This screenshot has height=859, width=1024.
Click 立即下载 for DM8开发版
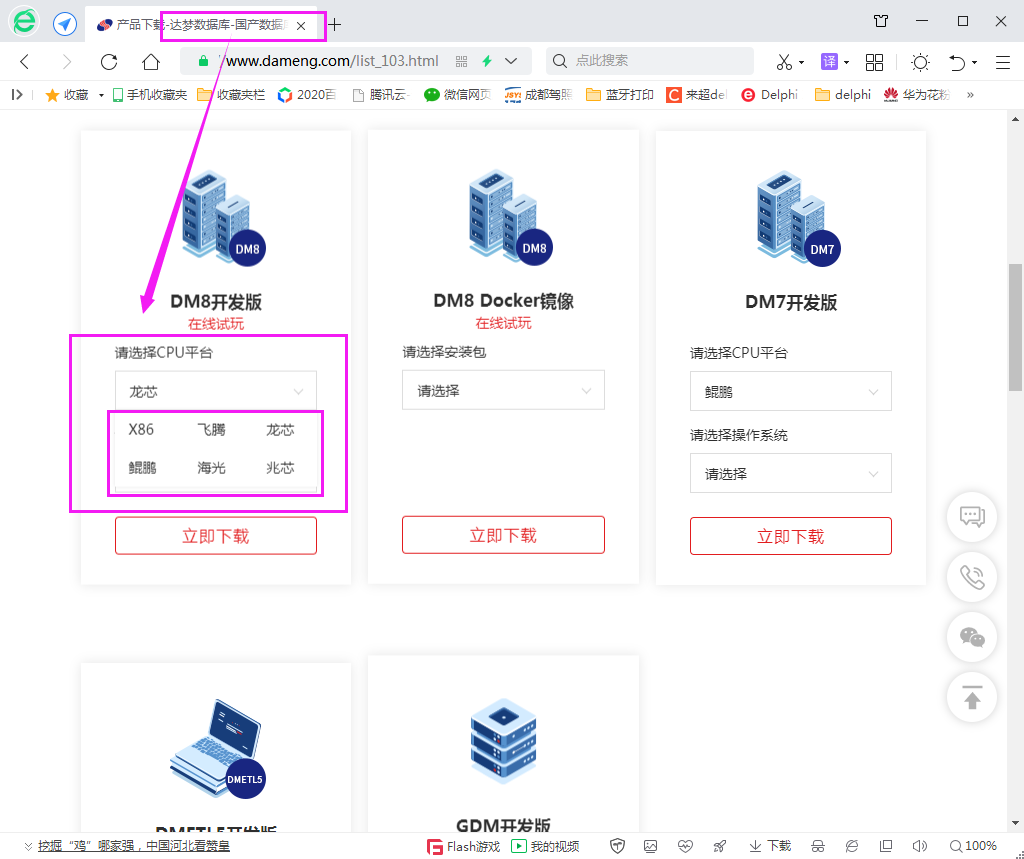(x=216, y=536)
